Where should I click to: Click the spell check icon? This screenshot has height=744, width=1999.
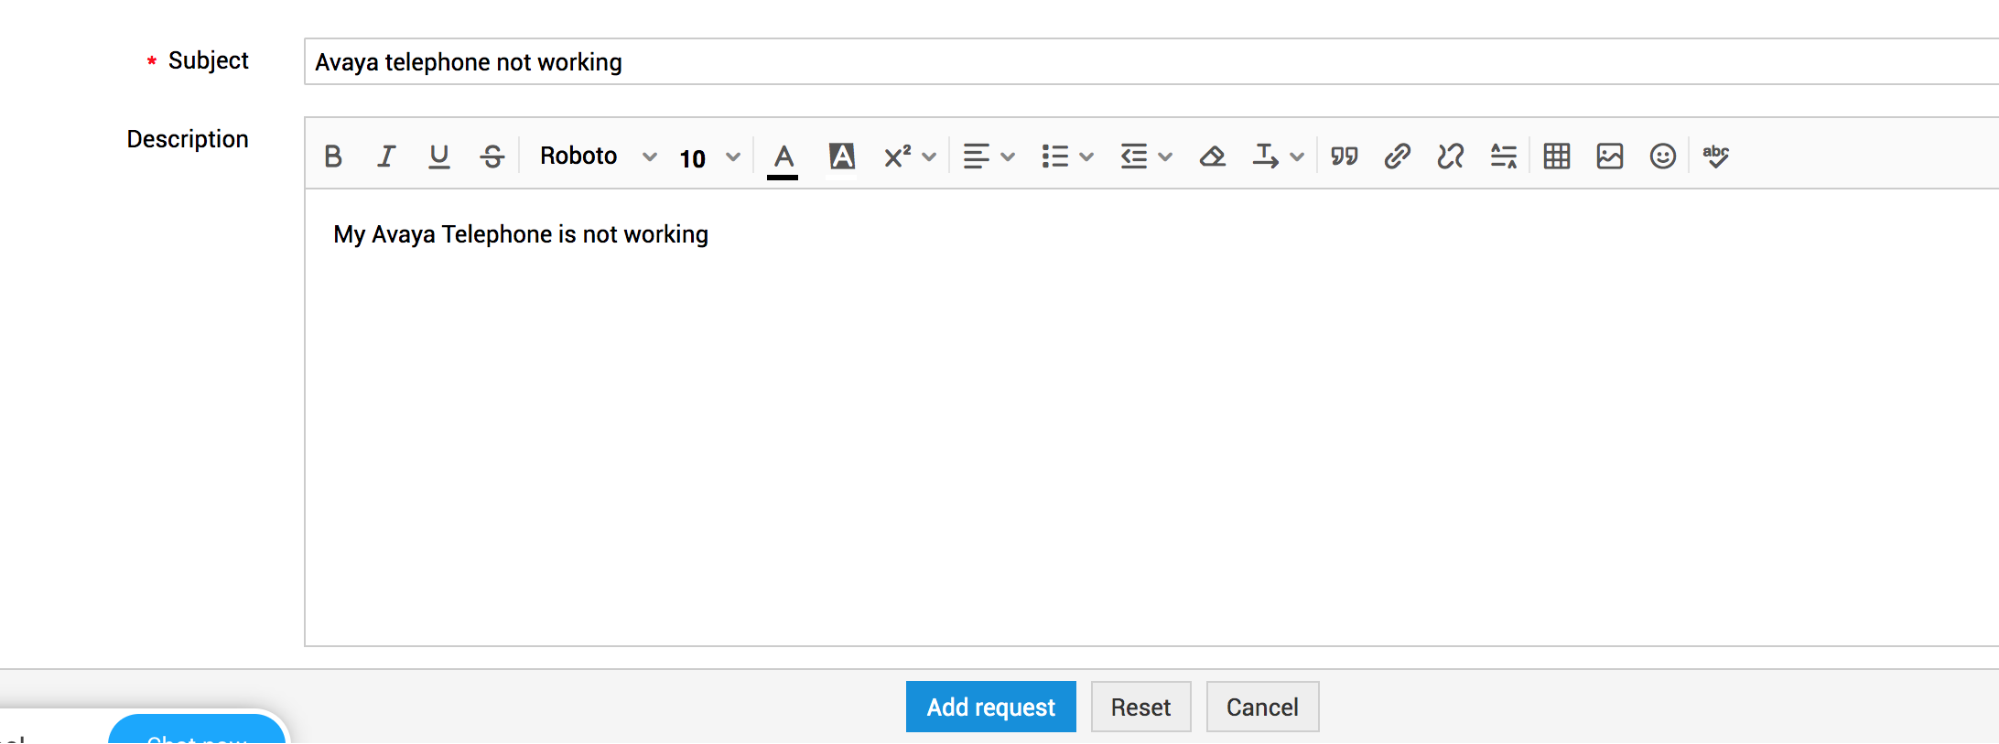(1715, 156)
